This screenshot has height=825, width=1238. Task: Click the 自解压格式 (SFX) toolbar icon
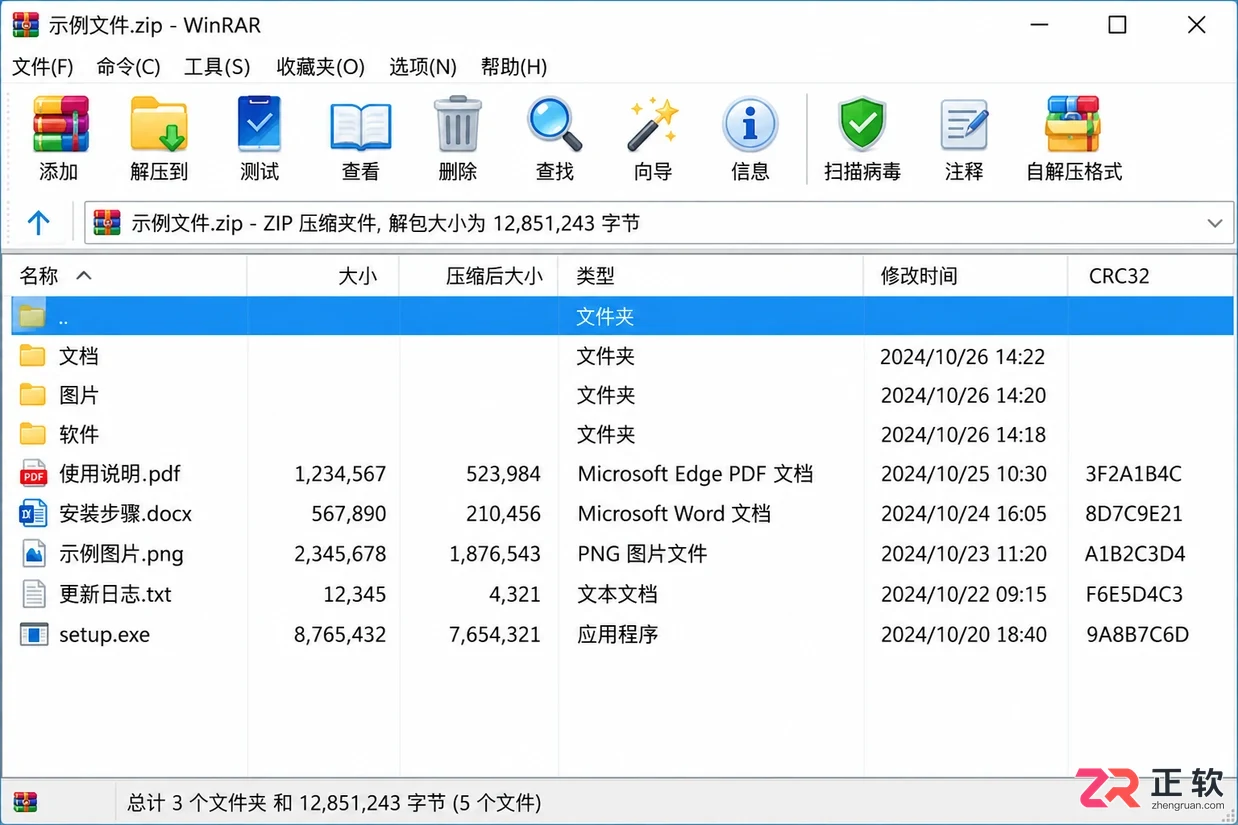1074,125
